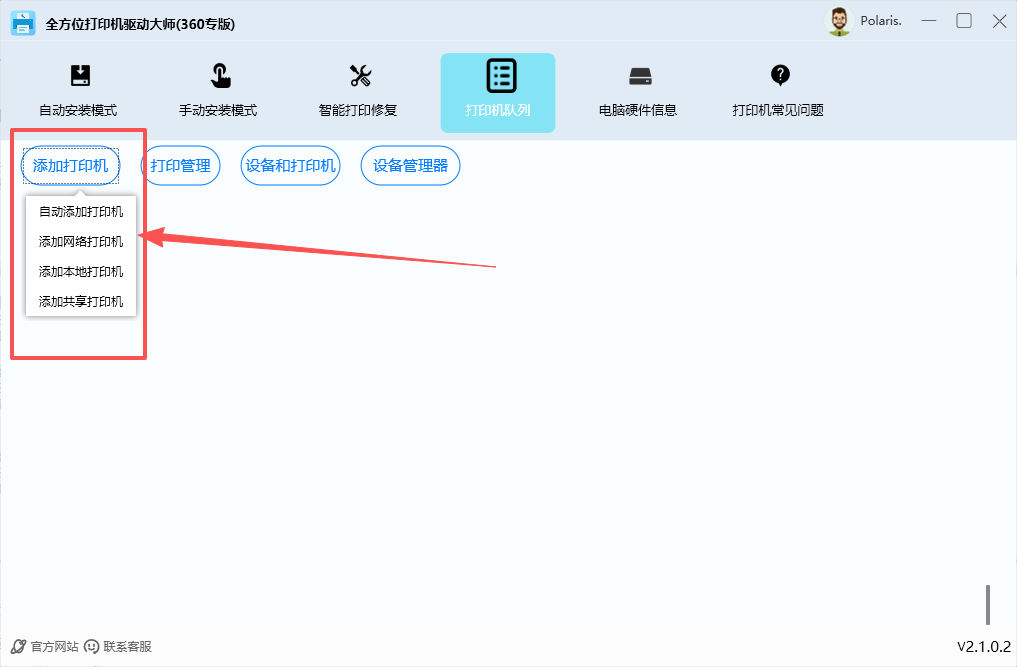The width and height of the screenshot is (1017, 667).
Task: Choose 添加网络打印机 menu entry
Action: tap(81, 242)
